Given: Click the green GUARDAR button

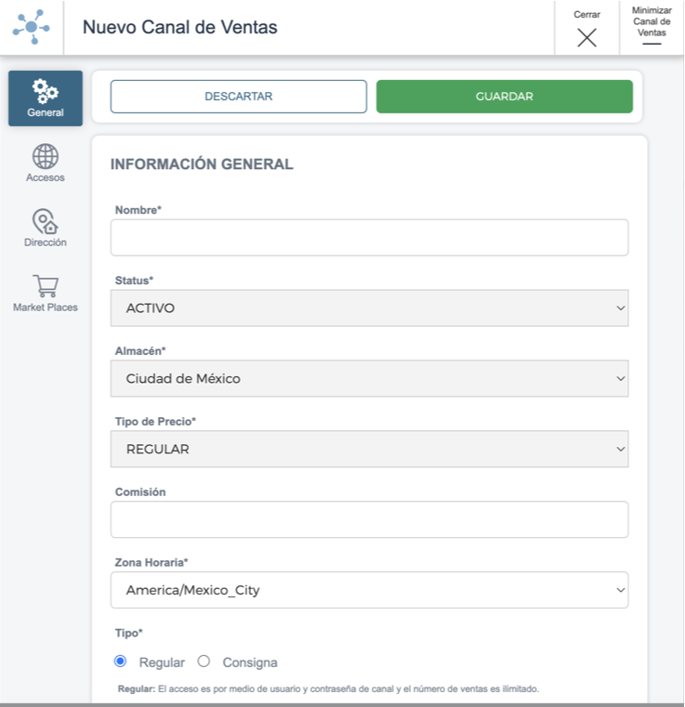Looking at the screenshot, I should 505,96.
